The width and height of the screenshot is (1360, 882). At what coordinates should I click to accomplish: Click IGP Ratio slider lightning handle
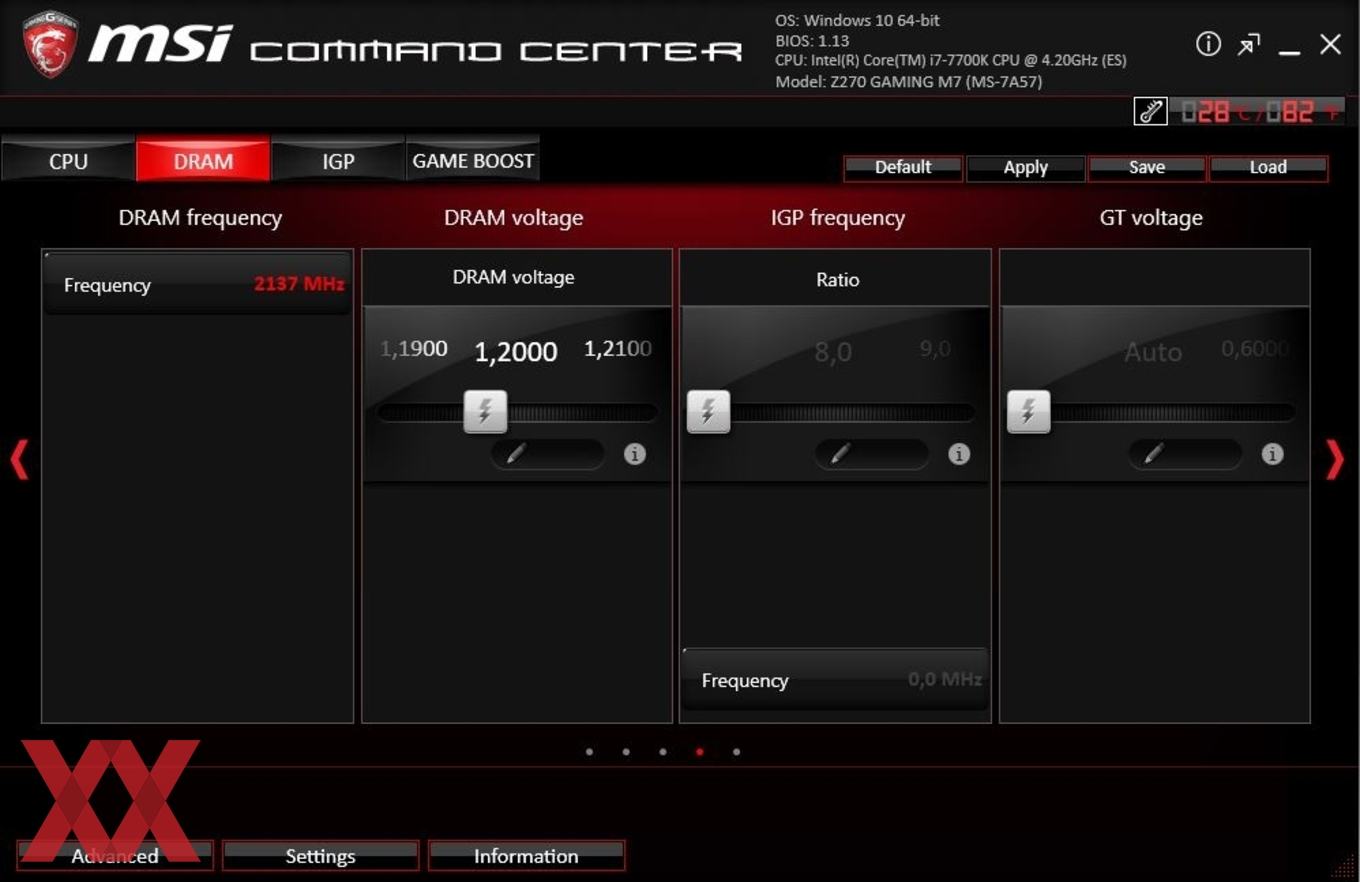coord(708,411)
